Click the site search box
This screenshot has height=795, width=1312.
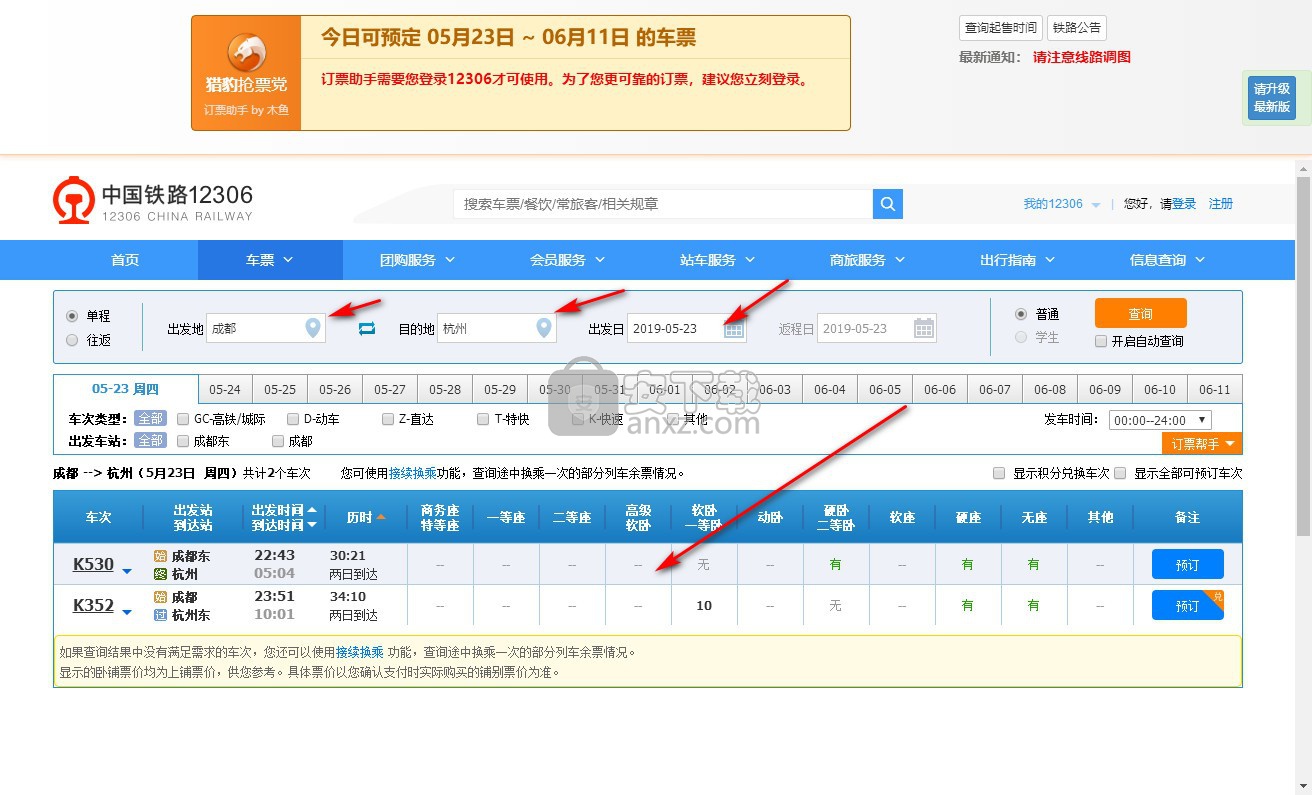(663, 204)
